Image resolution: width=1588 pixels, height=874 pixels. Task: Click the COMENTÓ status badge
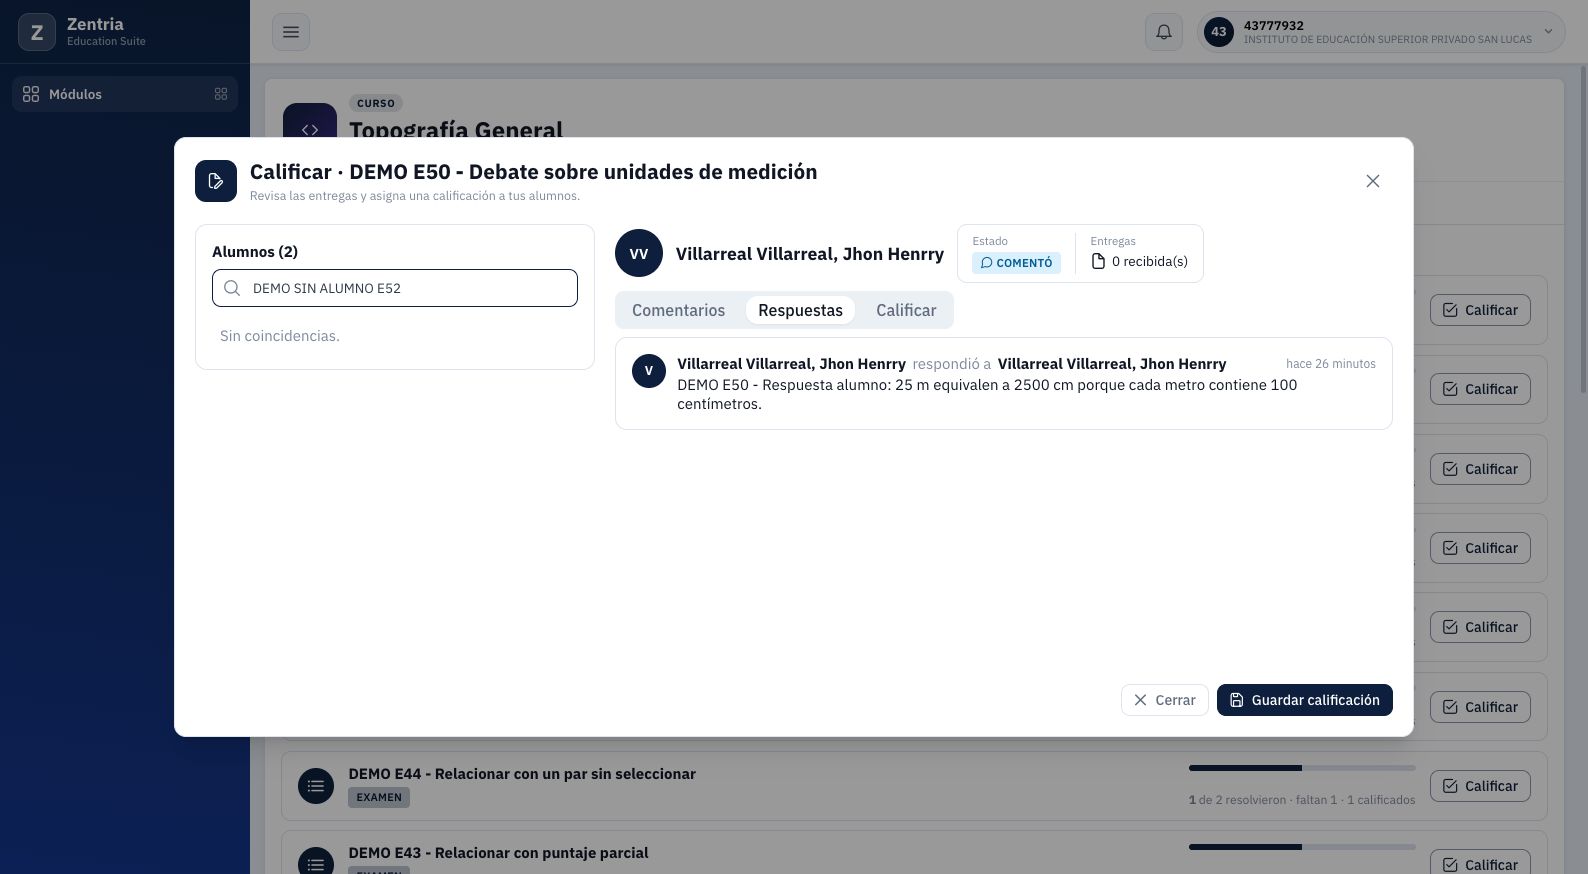click(1016, 262)
